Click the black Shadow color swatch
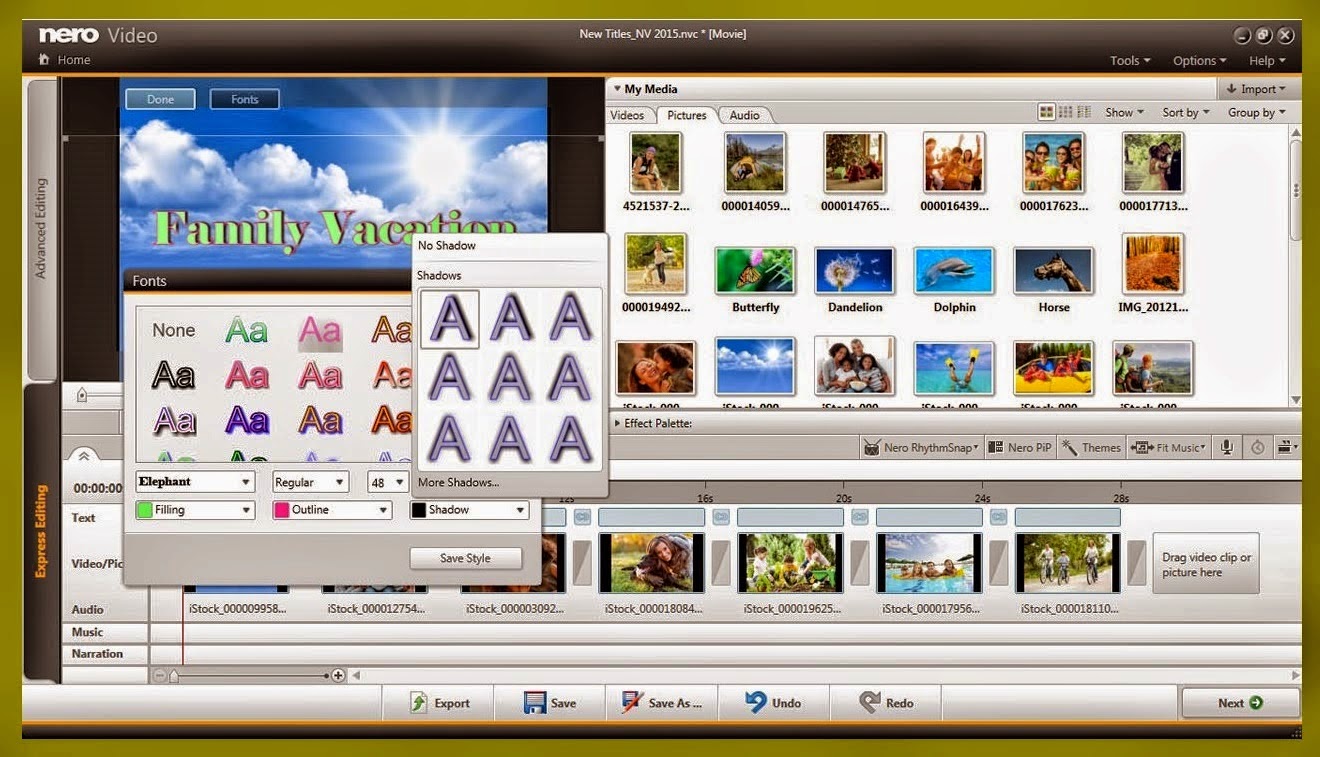 coord(418,510)
